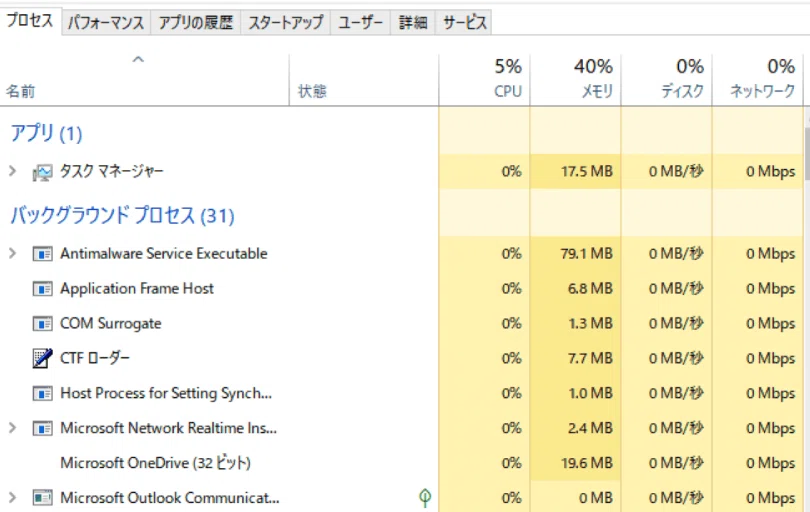
Task: Sort by the メモリ column header
Action: (x=575, y=80)
